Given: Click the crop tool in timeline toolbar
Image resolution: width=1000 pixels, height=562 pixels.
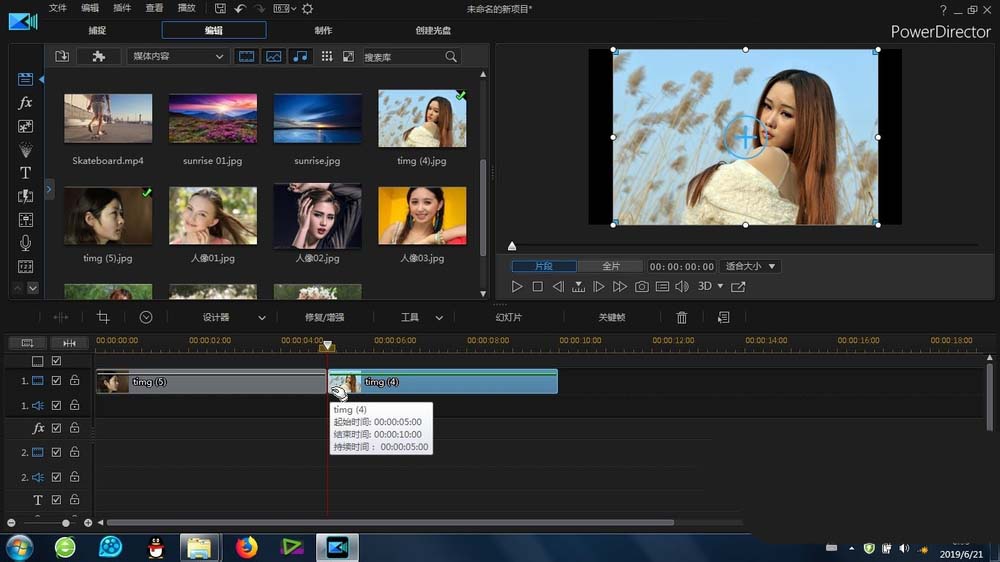Looking at the screenshot, I should pyautogui.click(x=103, y=317).
